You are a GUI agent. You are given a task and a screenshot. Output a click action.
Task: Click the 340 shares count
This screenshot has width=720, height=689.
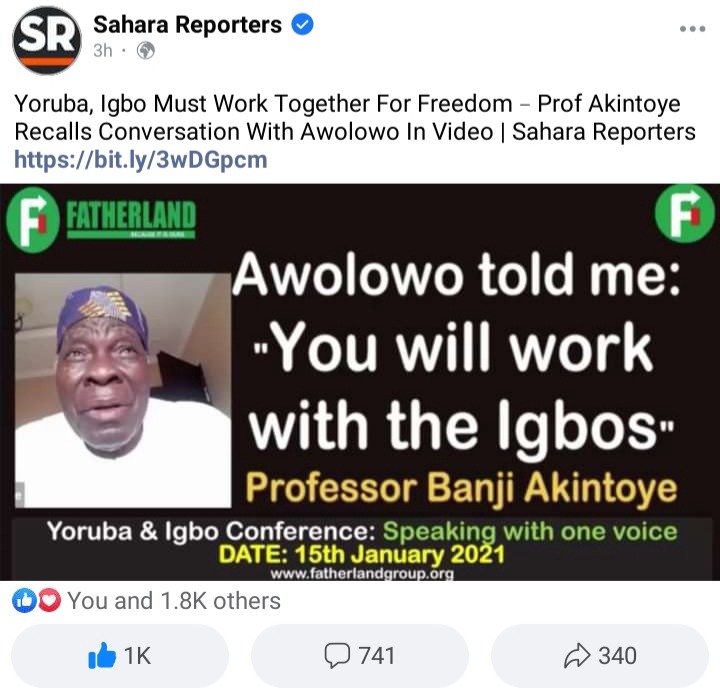(x=617, y=655)
